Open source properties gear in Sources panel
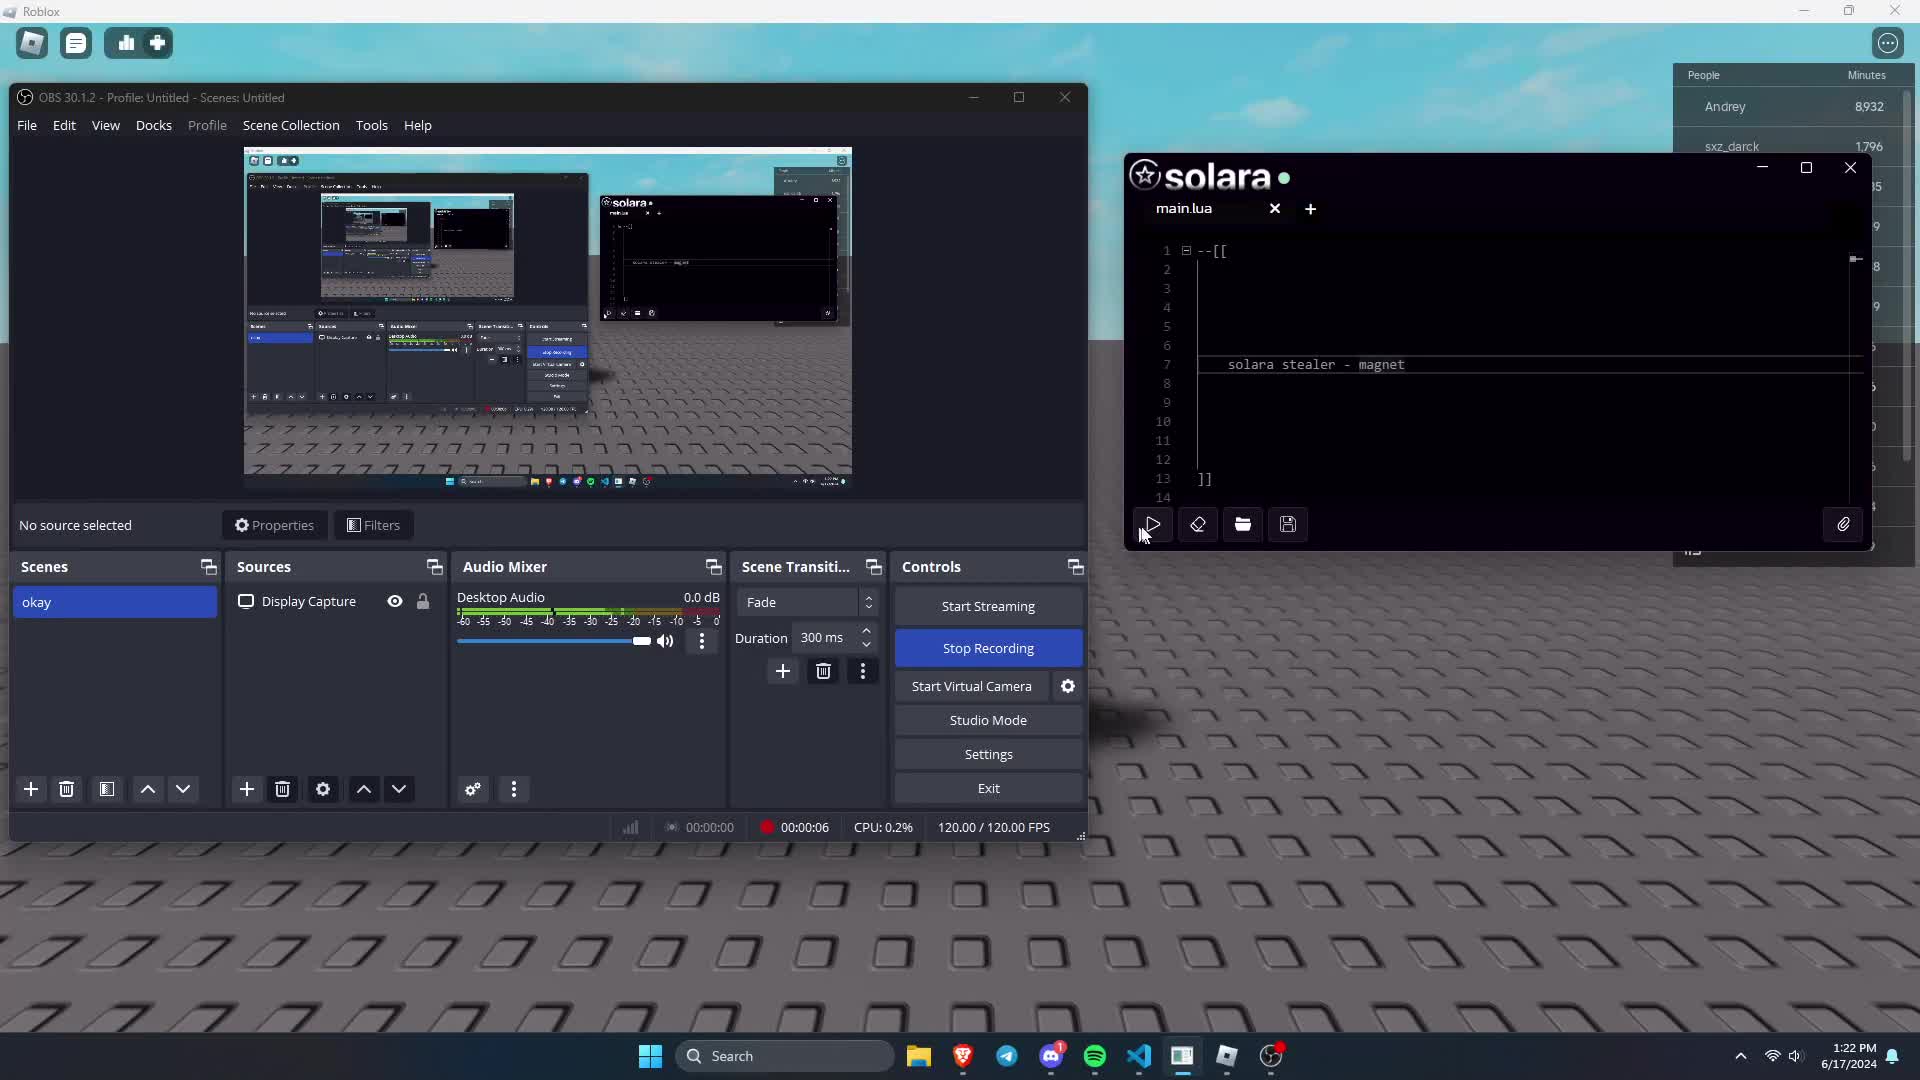 pos(322,789)
